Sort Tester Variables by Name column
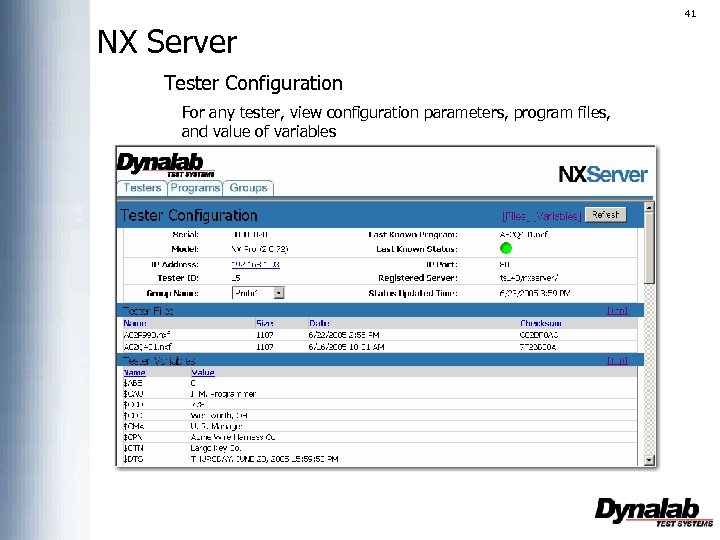 (x=135, y=372)
